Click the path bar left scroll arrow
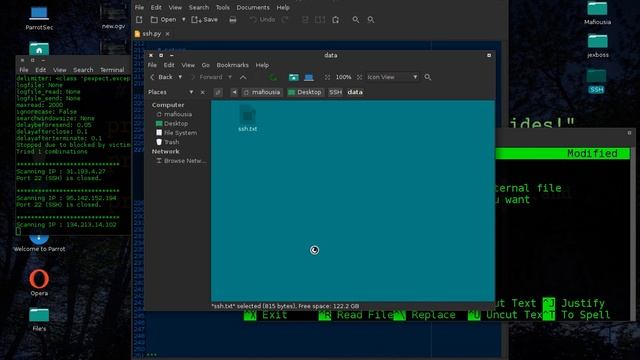Image resolution: width=640 pixels, height=360 pixels. (234, 92)
